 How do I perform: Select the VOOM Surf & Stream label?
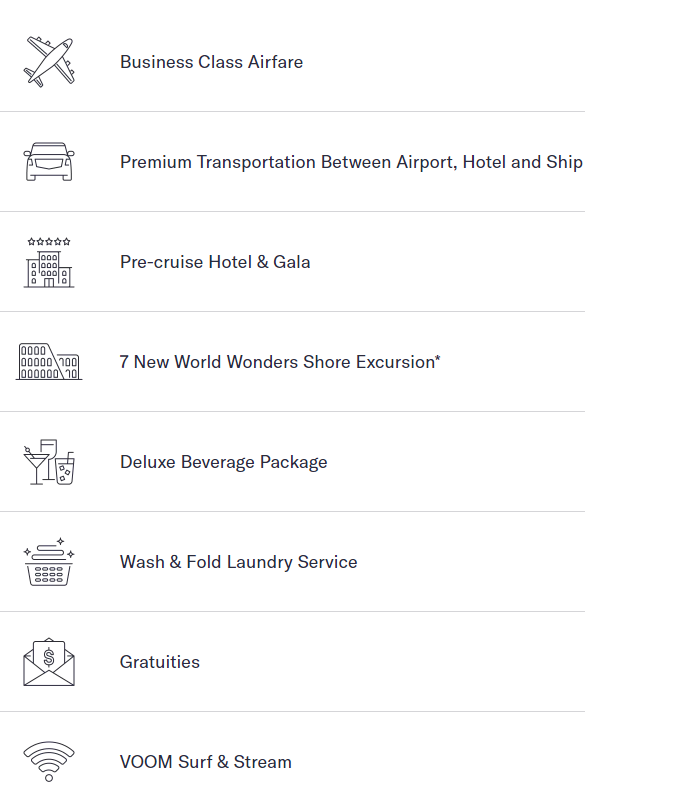pos(206,762)
